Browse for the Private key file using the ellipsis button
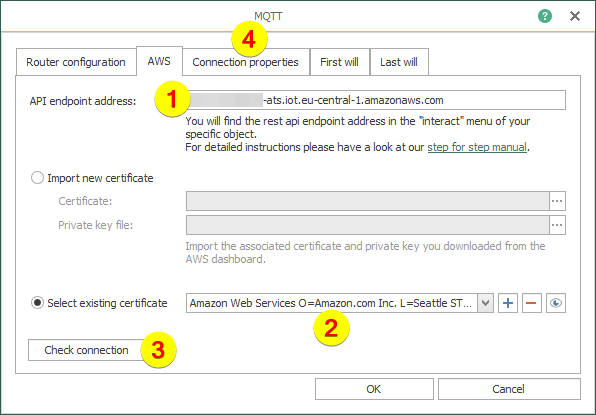This screenshot has width=596, height=415. [x=557, y=225]
